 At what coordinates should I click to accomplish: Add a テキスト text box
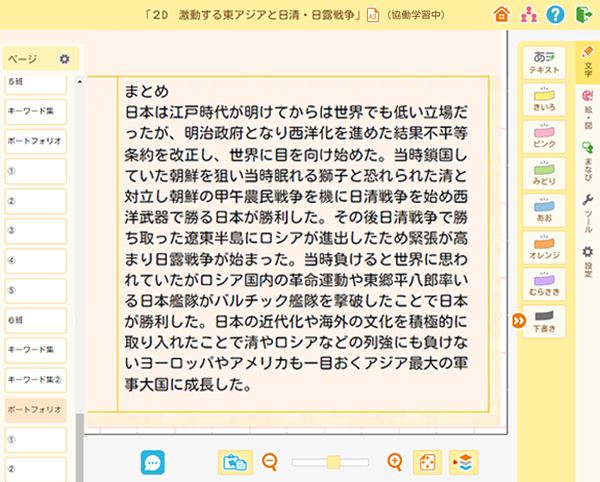click(x=544, y=63)
